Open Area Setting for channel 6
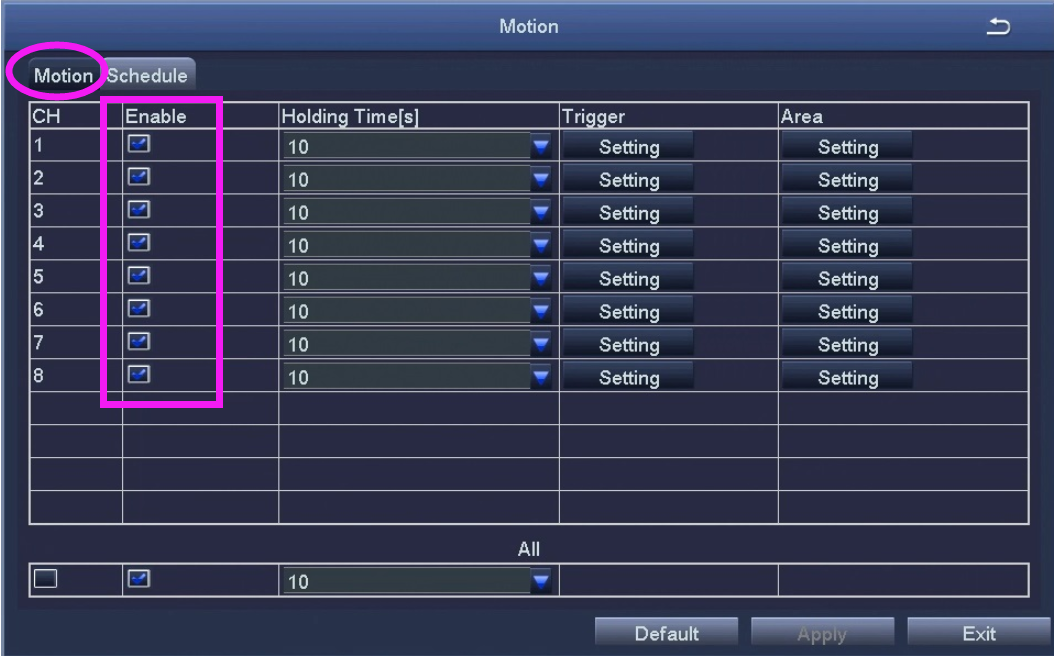Image resolution: width=1056 pixels, height=656 pixels. [x=847, y=310]
